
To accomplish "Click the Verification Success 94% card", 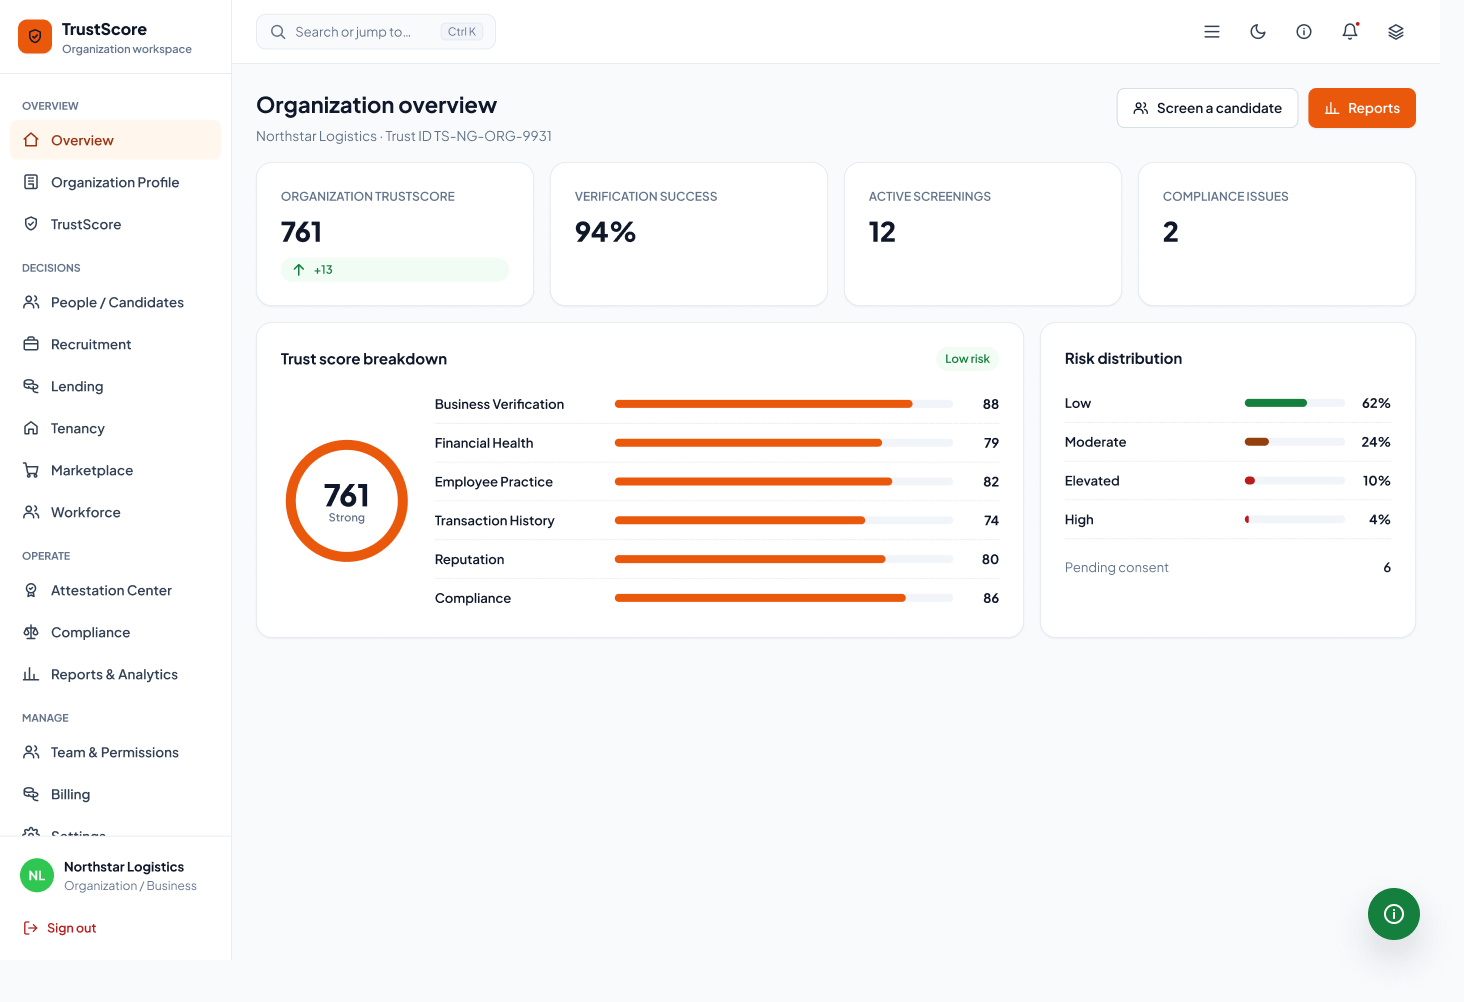I will point(689,234).
